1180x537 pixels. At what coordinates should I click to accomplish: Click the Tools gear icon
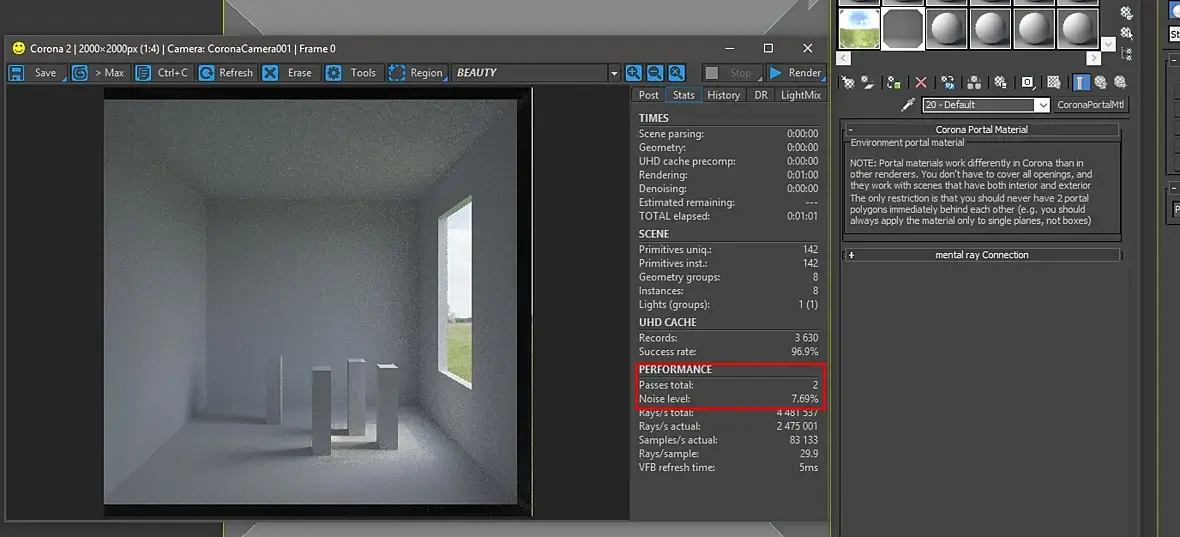click(x=333, y=73)
